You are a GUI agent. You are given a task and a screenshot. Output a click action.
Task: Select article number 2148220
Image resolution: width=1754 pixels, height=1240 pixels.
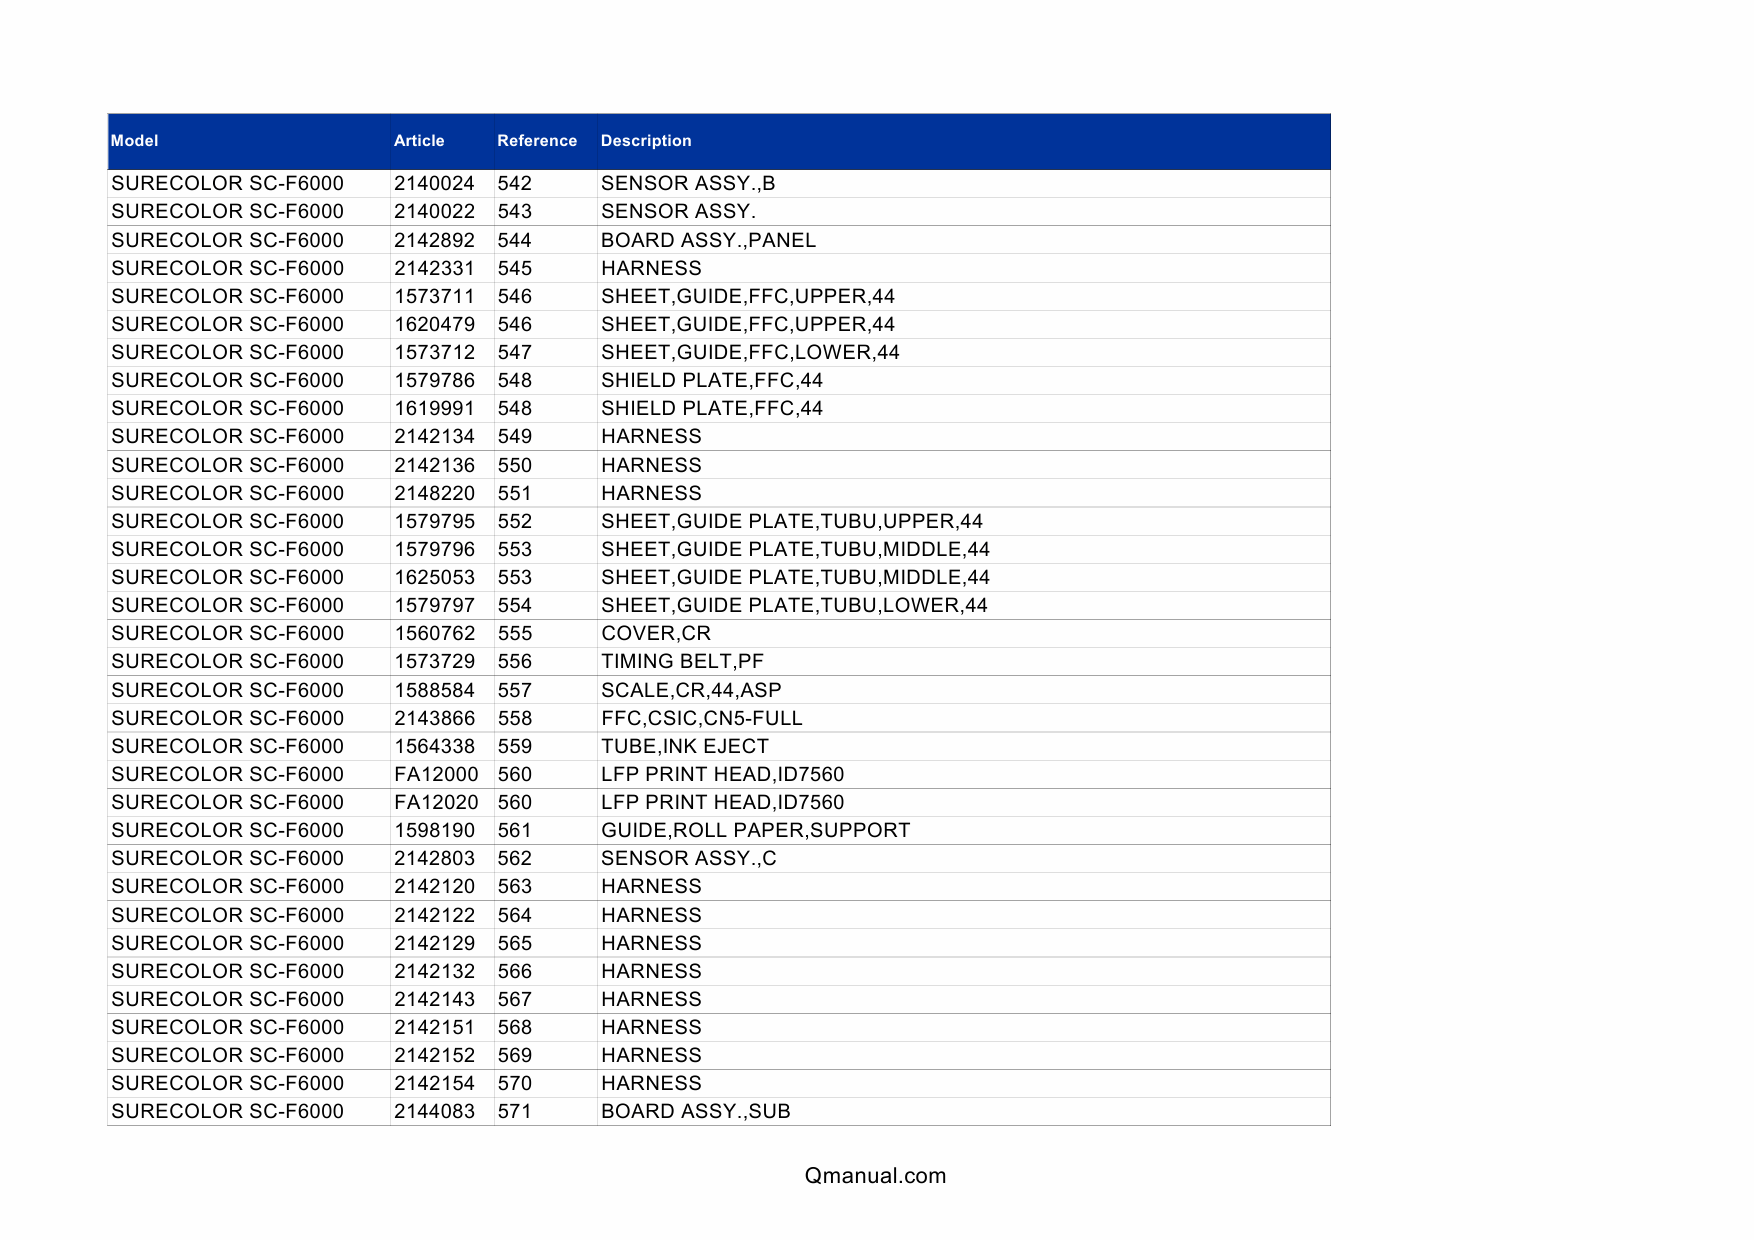click(x=434, y=493)
